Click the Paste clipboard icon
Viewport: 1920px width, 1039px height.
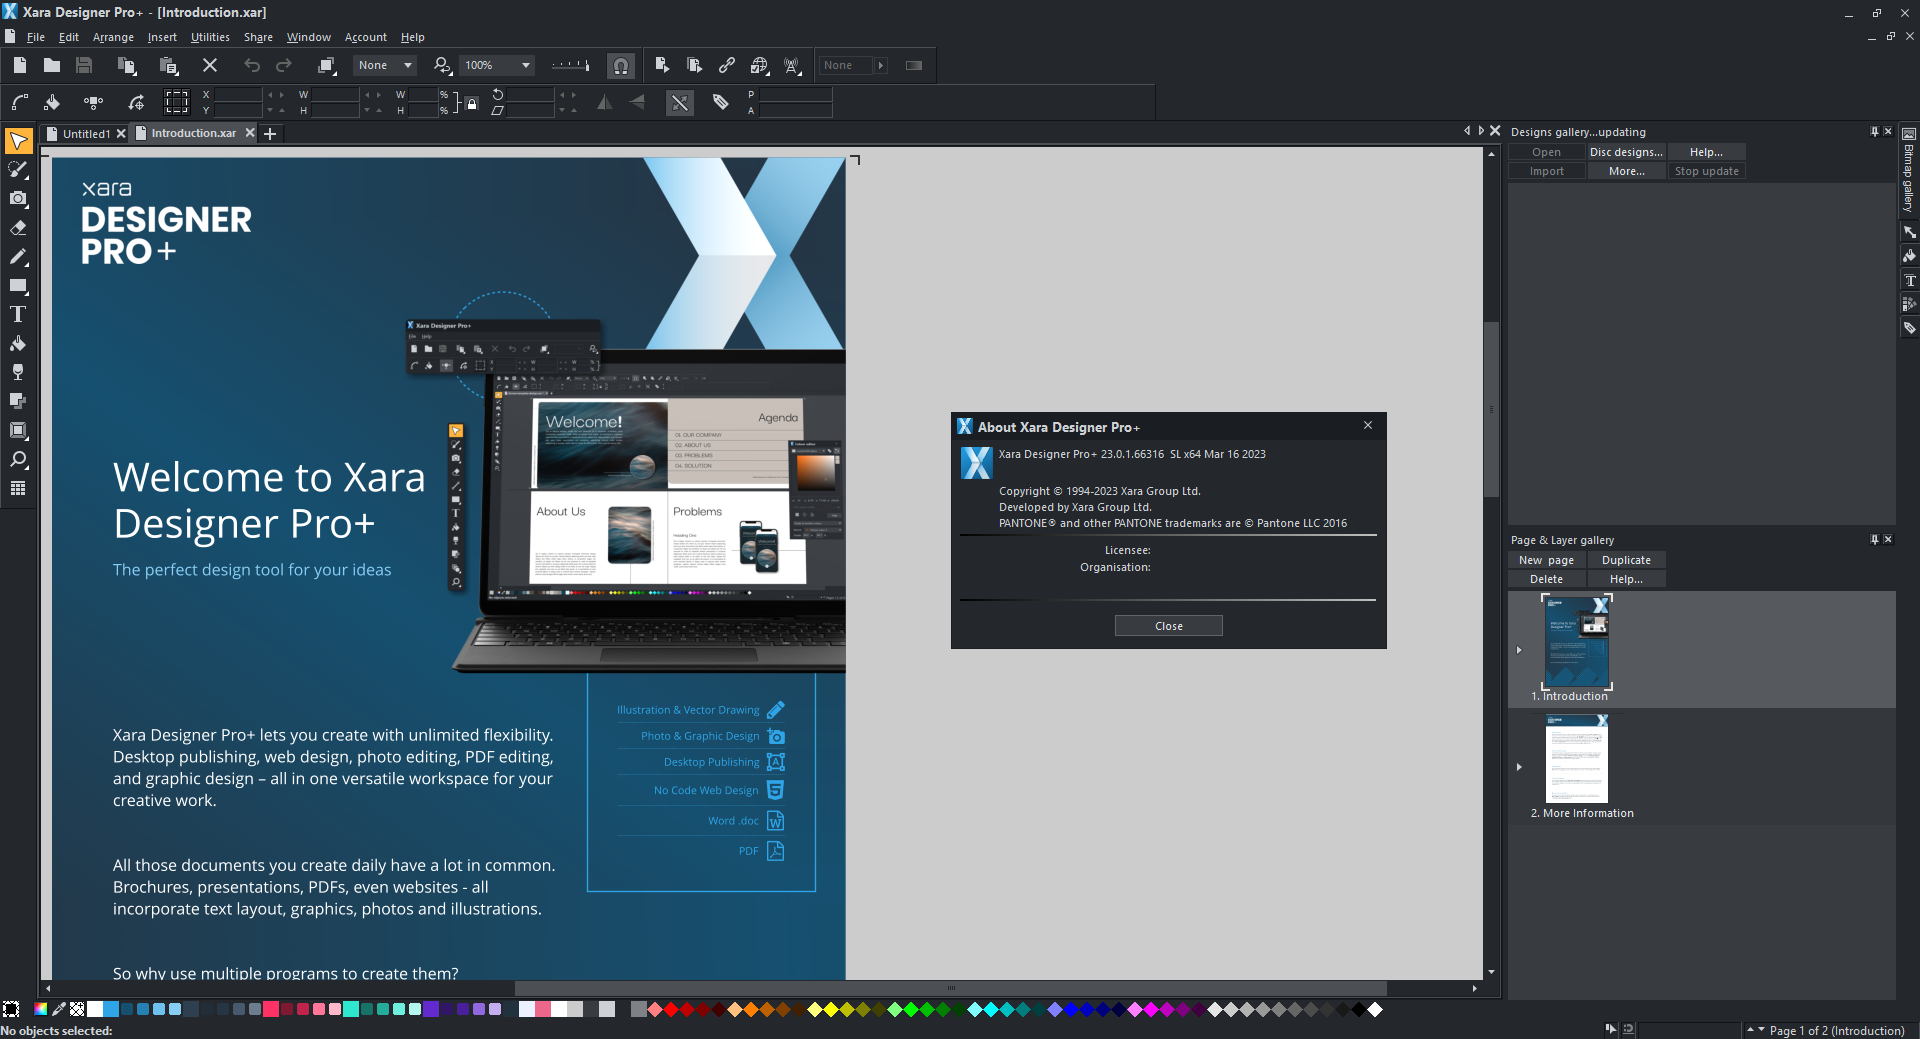169,66
